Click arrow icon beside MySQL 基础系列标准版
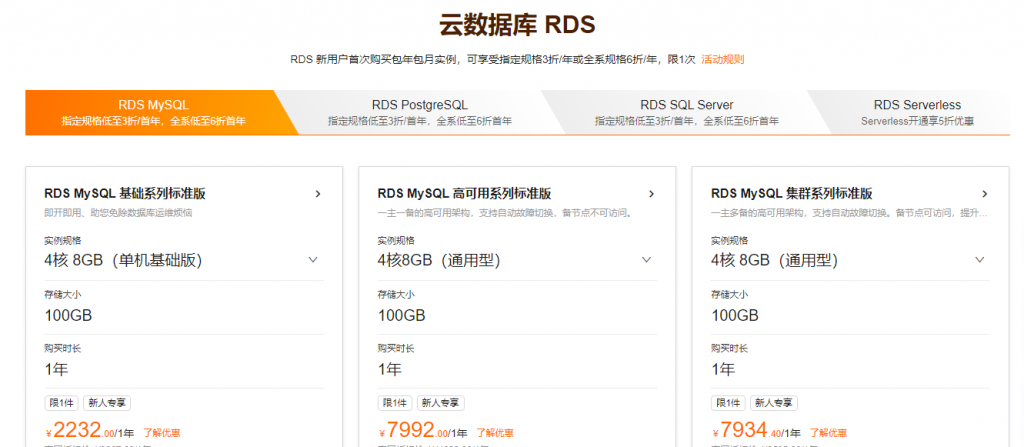Viewport: 1024px width, 447px height. (318, 194)
